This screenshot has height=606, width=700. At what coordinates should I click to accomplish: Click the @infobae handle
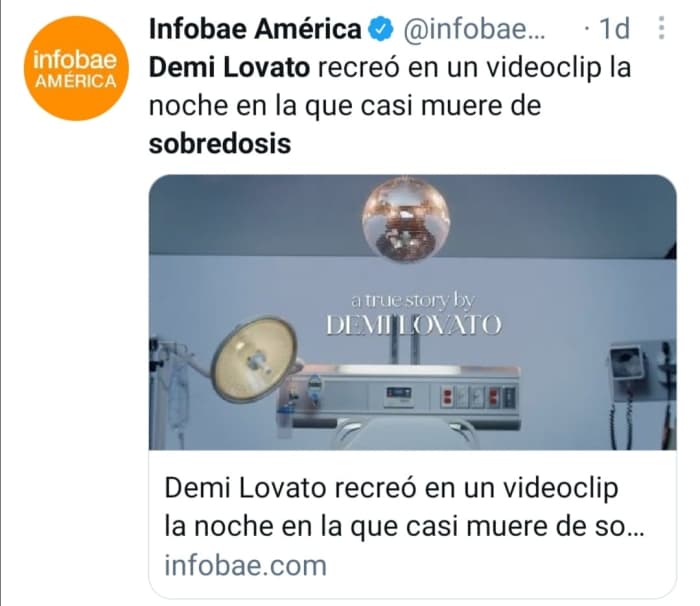(x=474, y=29)
